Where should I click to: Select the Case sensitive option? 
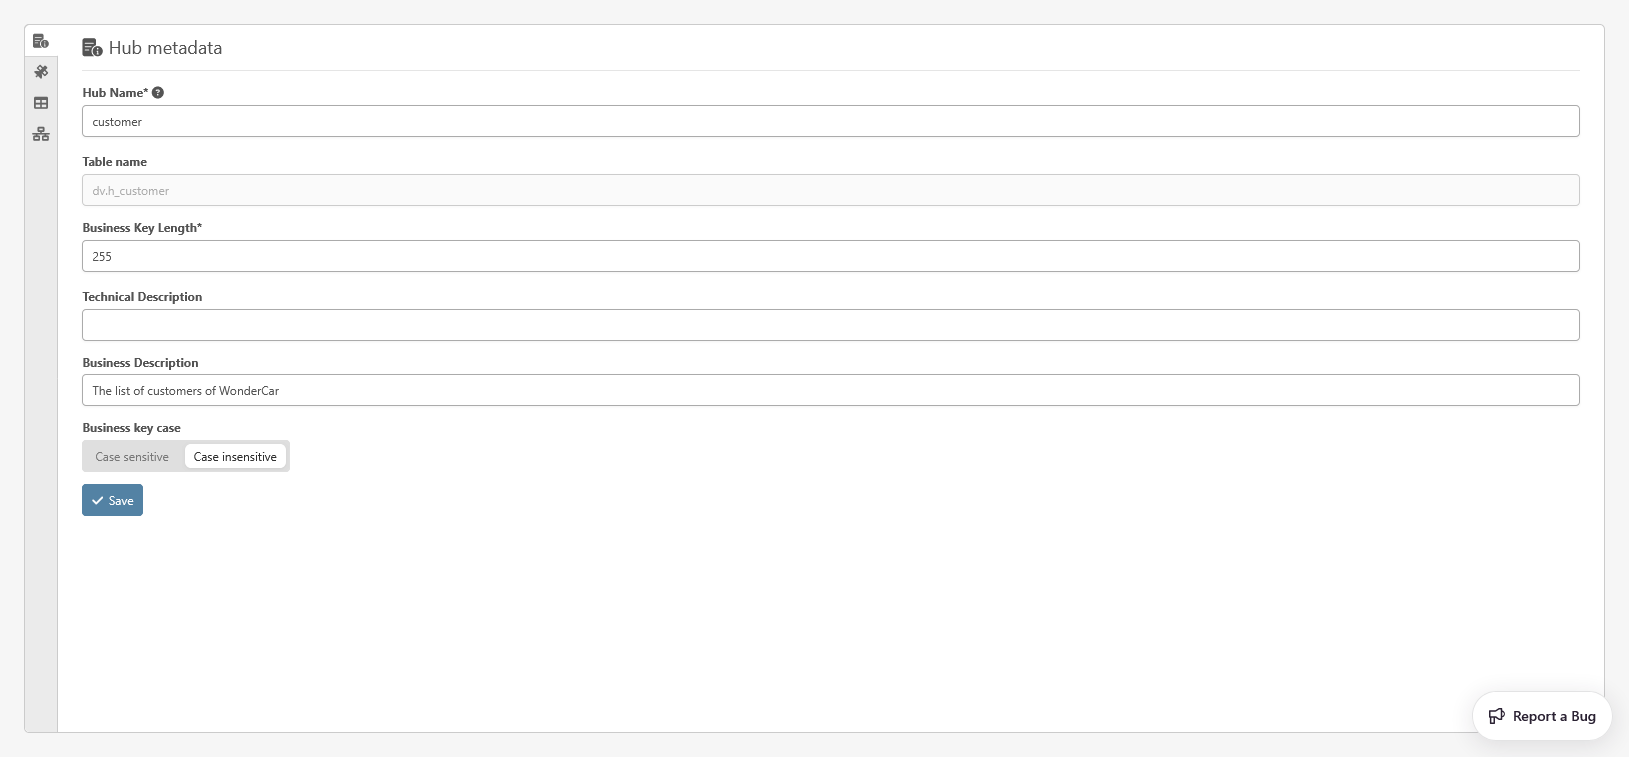pos(132,457)
